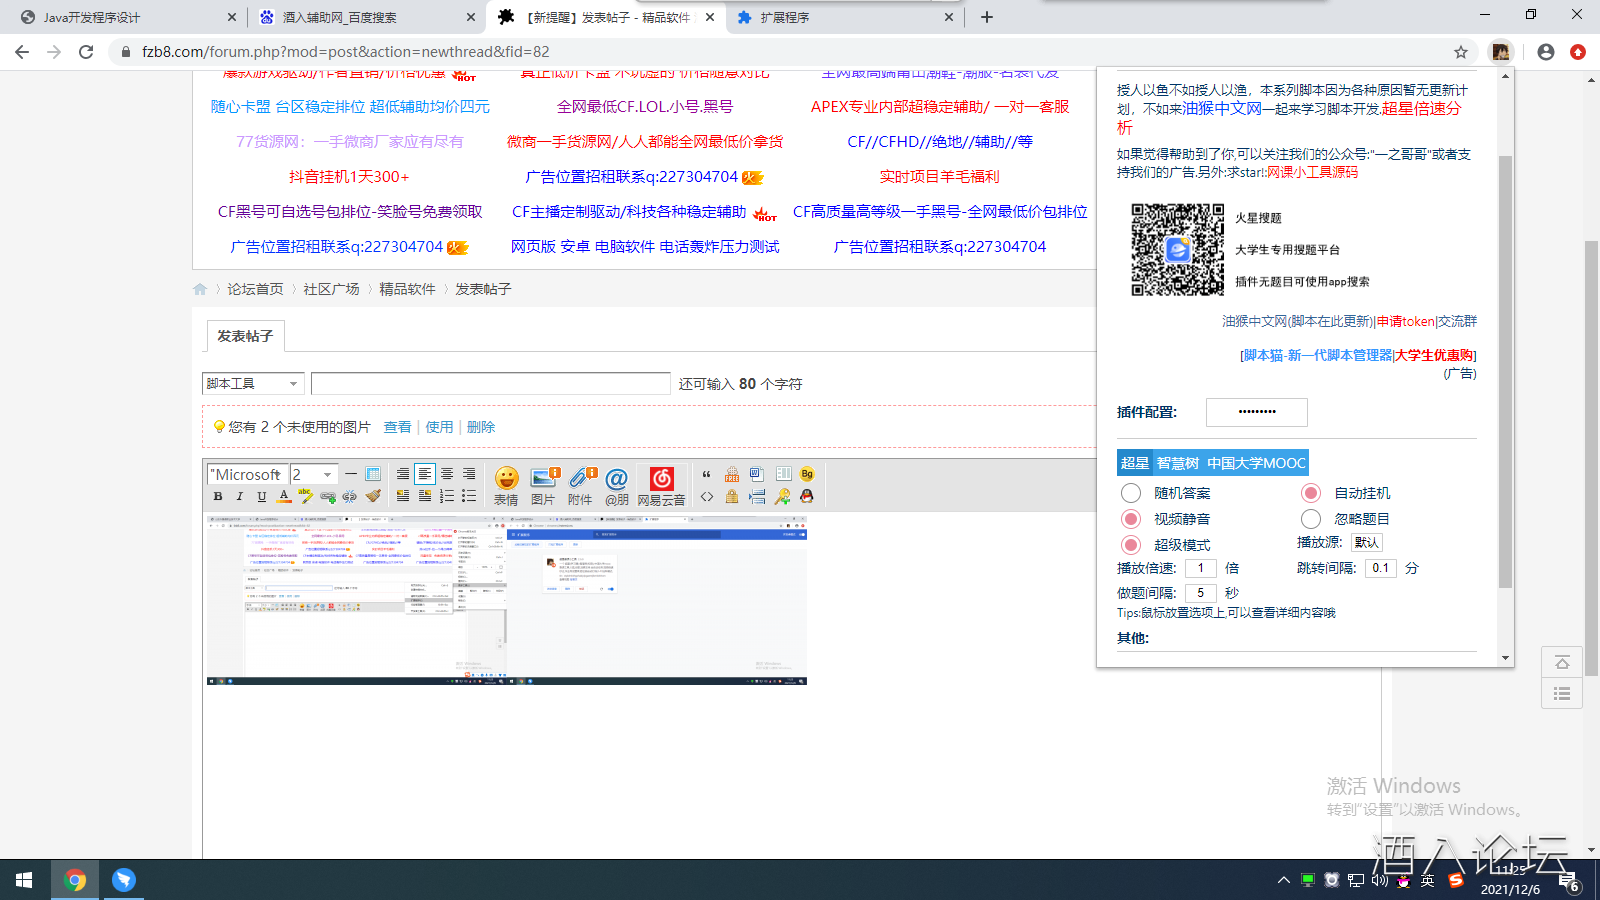Click the post title input field
The image size is (1600, 900).
tap(490, 384)
